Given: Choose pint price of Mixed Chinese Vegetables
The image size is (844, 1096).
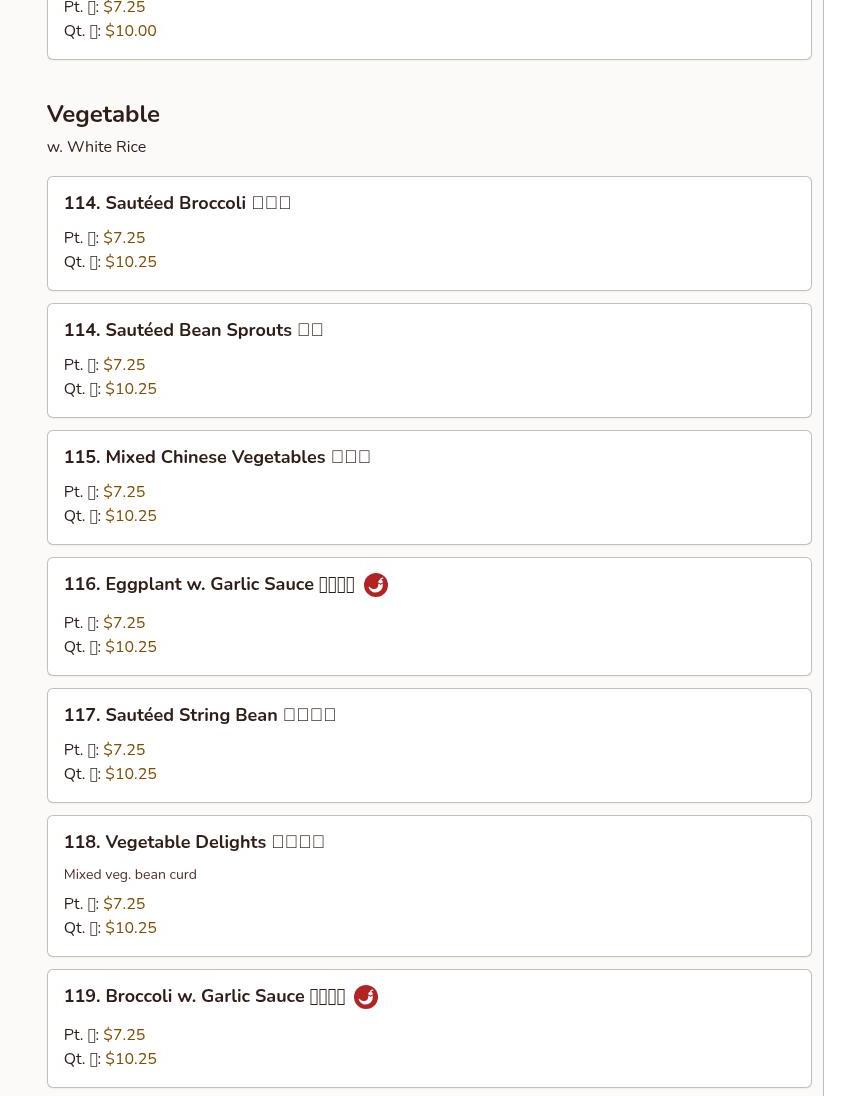Looking at the screenshot, I should coord(124,492).
